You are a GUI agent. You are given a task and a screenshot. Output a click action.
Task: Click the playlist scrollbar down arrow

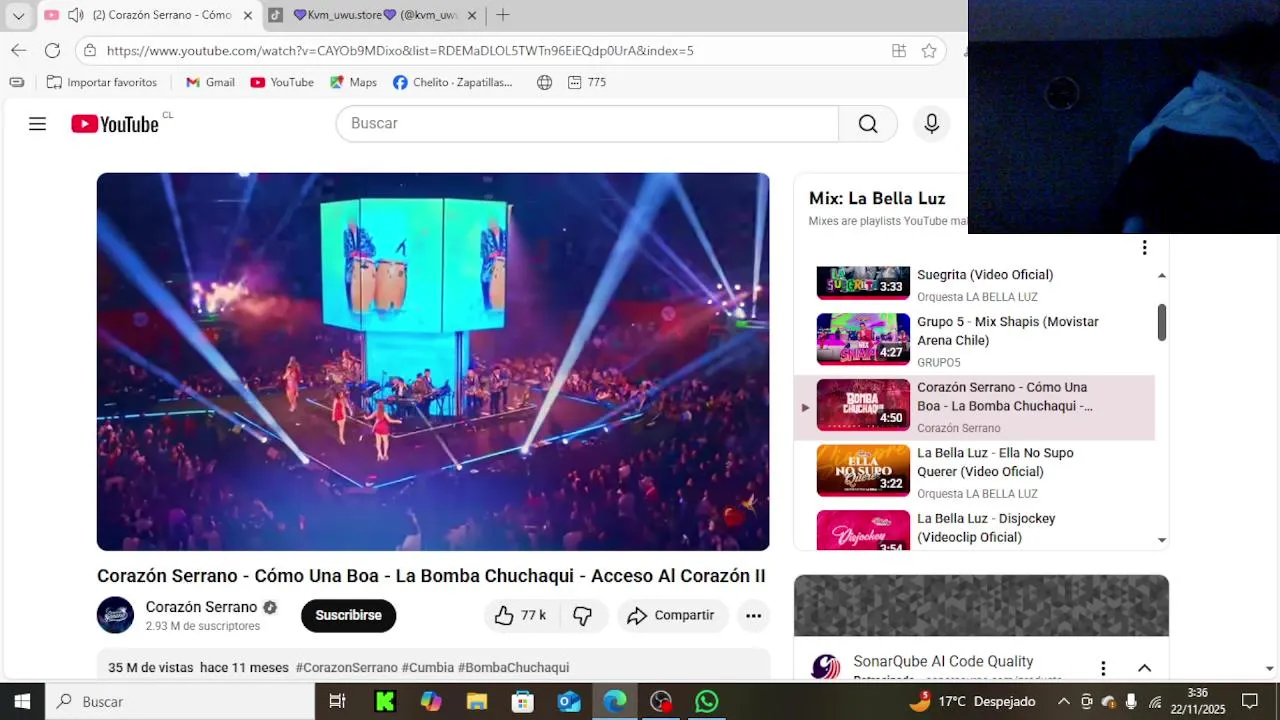click(x=1162, y=540)
